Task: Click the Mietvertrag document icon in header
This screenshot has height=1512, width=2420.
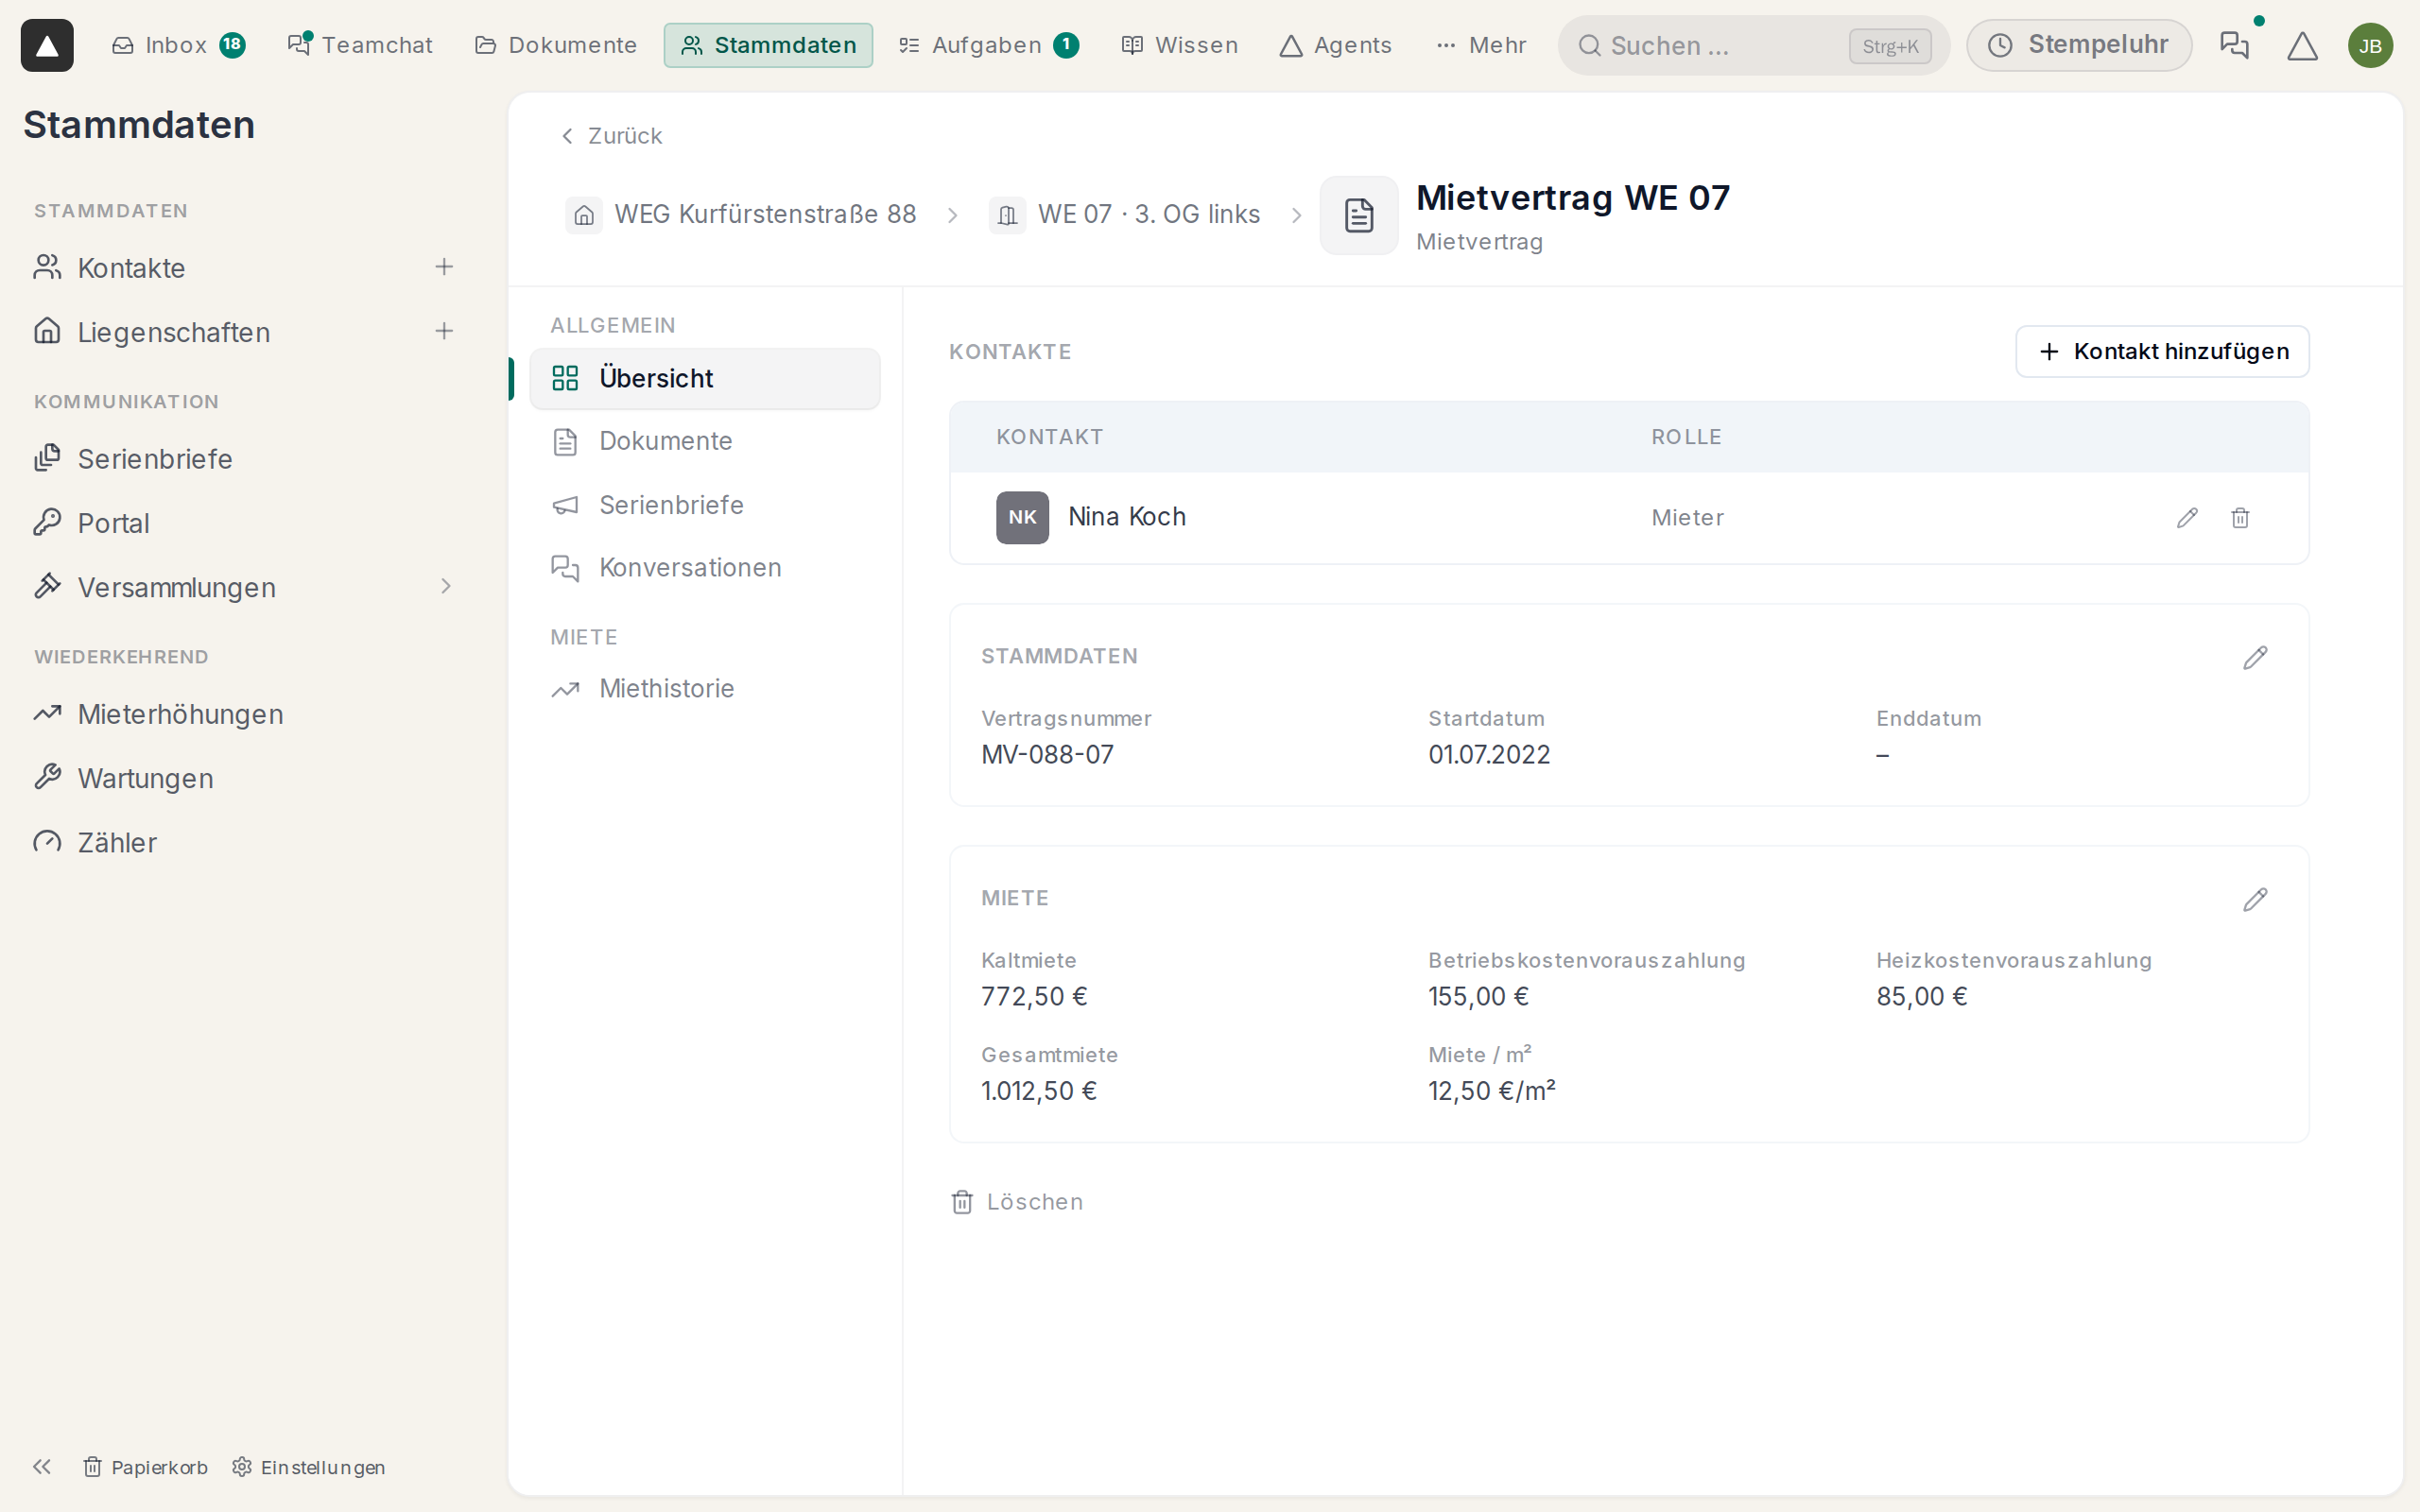Action: (x=1358, y=215)
